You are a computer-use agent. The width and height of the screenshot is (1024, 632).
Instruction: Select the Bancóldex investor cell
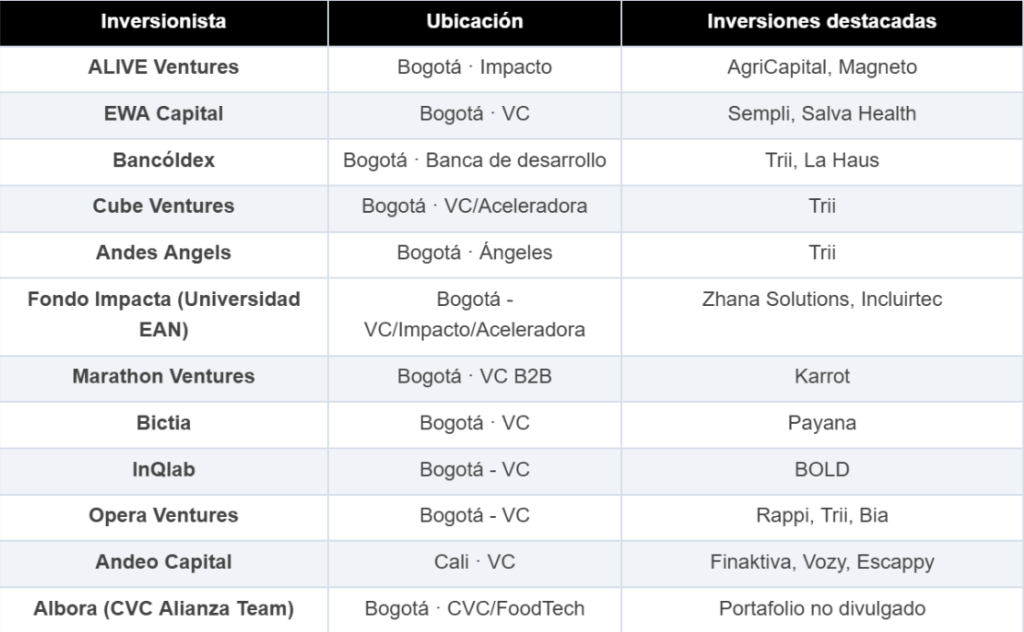point(163,160)
